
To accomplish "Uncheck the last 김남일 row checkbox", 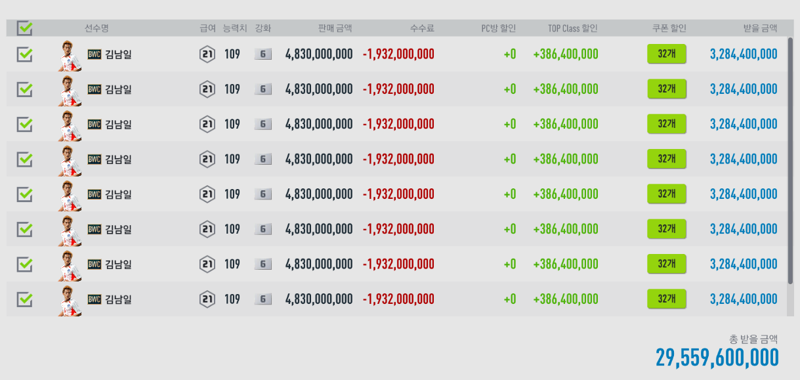I will pyautogui.click(x=24, y=299).
